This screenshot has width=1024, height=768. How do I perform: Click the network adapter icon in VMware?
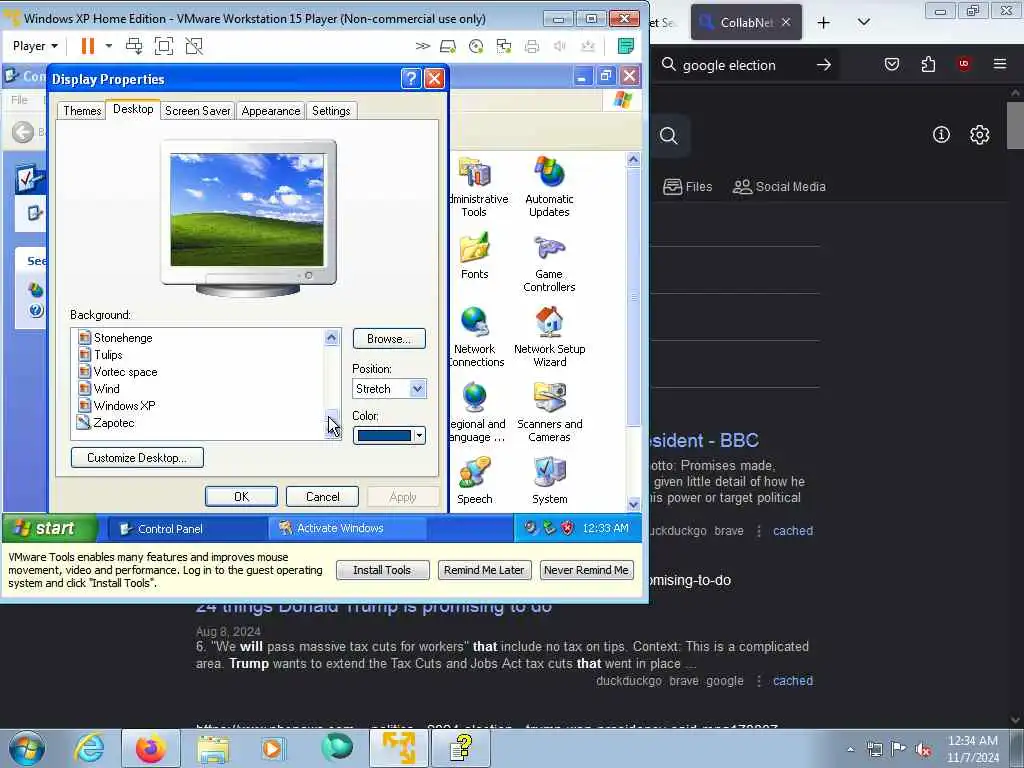(x=504, y=46)
